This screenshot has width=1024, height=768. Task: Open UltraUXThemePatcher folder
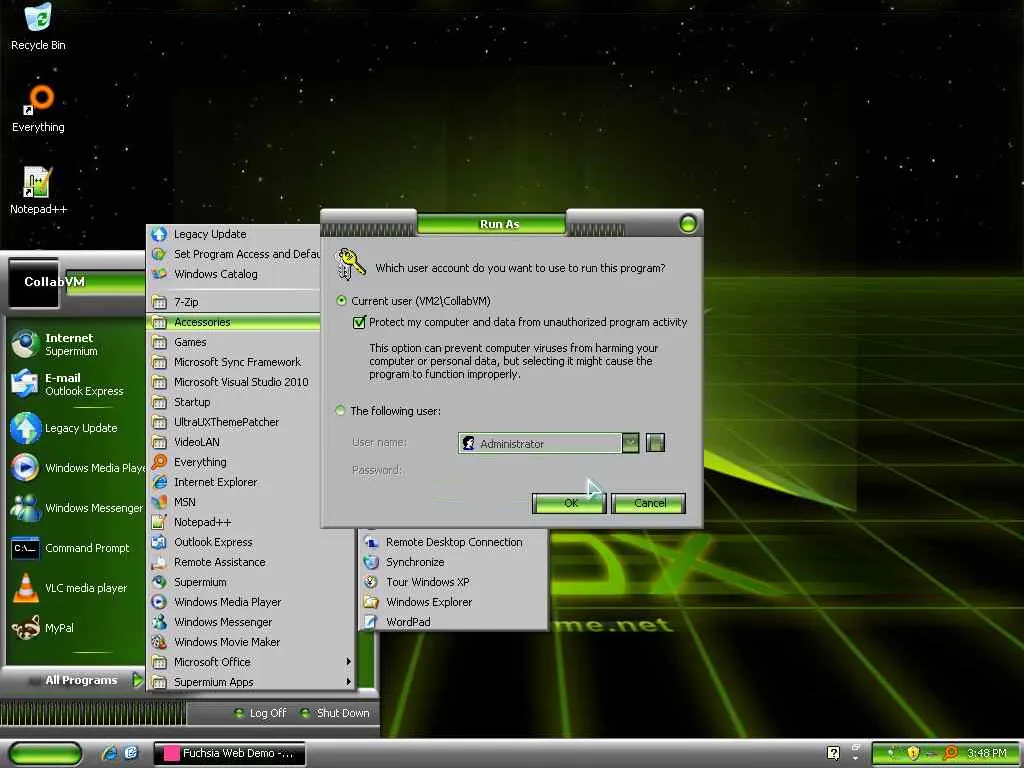coord(234,422)
